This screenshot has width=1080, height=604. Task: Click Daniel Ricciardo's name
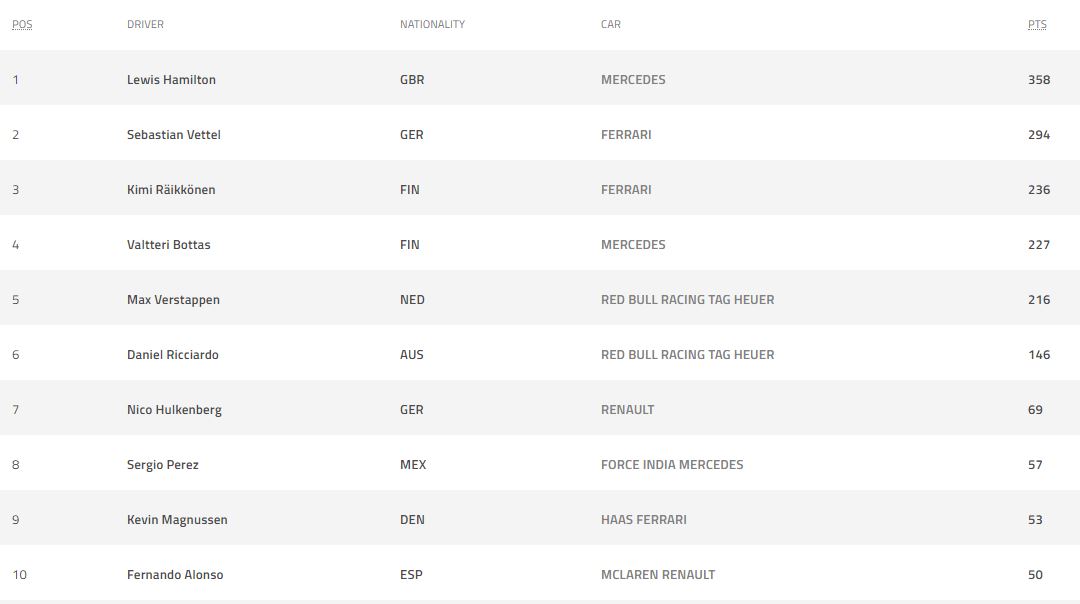pyautogui.click(x=173, y=355)
